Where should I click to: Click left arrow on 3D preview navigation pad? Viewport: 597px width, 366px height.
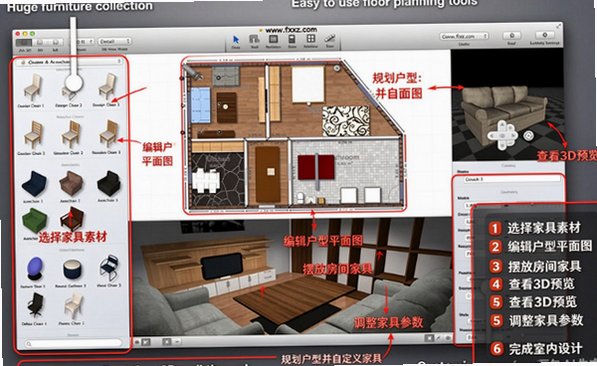493,135
